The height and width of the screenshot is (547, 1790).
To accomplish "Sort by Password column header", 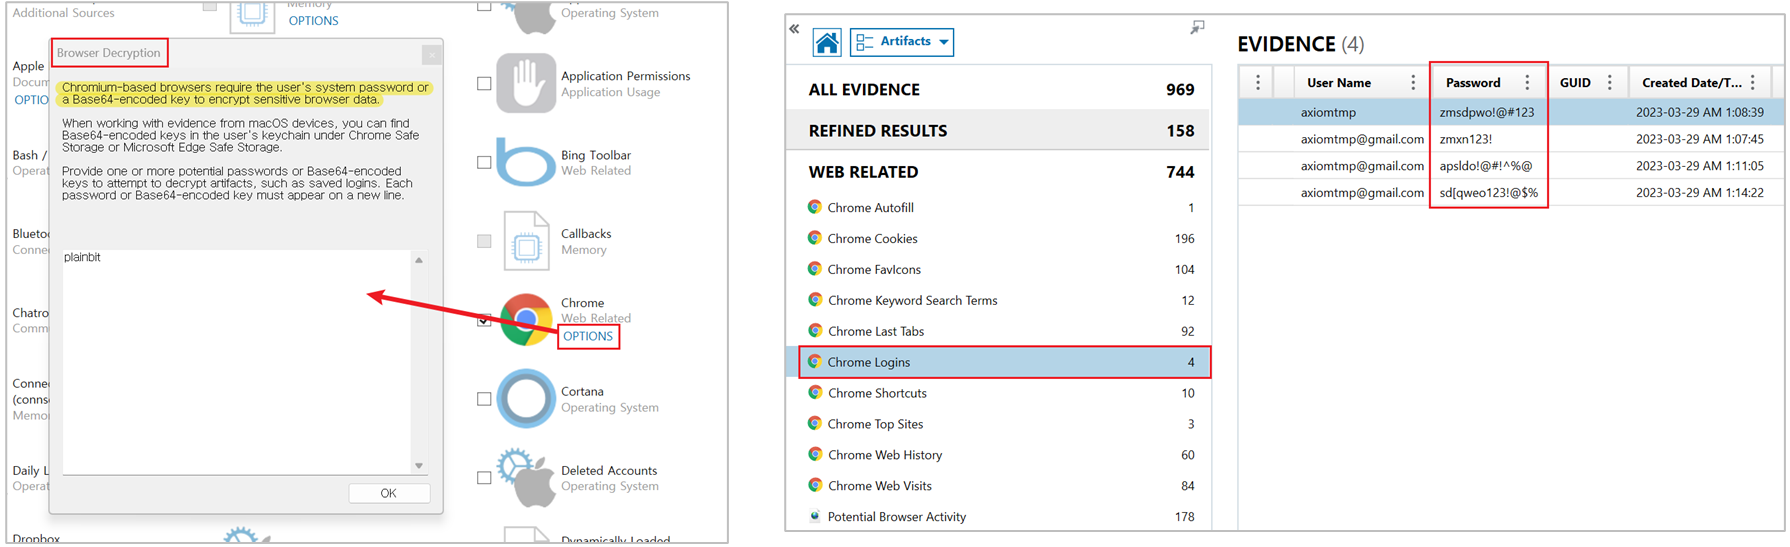I will 1473,83.
